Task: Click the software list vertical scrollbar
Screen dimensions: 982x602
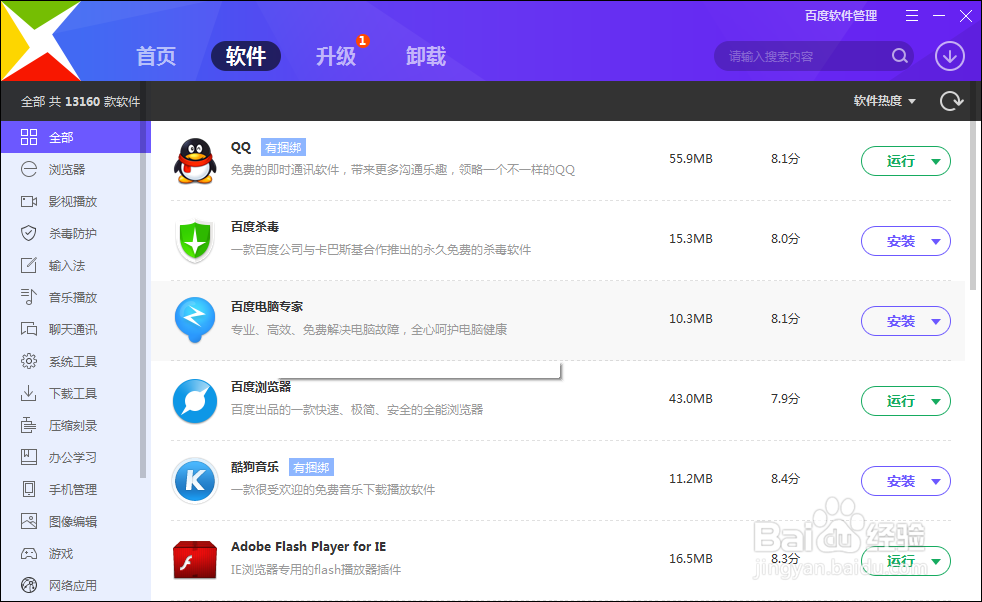Action: click(973, 205)
